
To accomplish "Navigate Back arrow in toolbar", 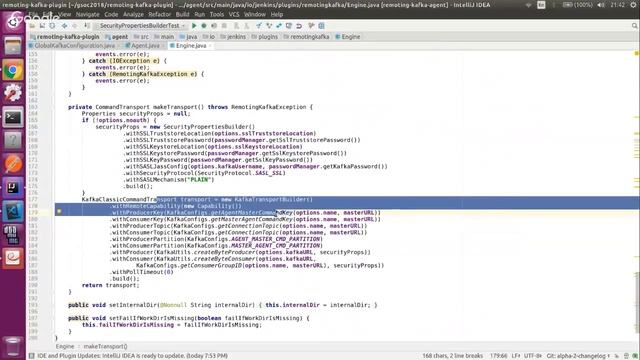I will (64, 26).
